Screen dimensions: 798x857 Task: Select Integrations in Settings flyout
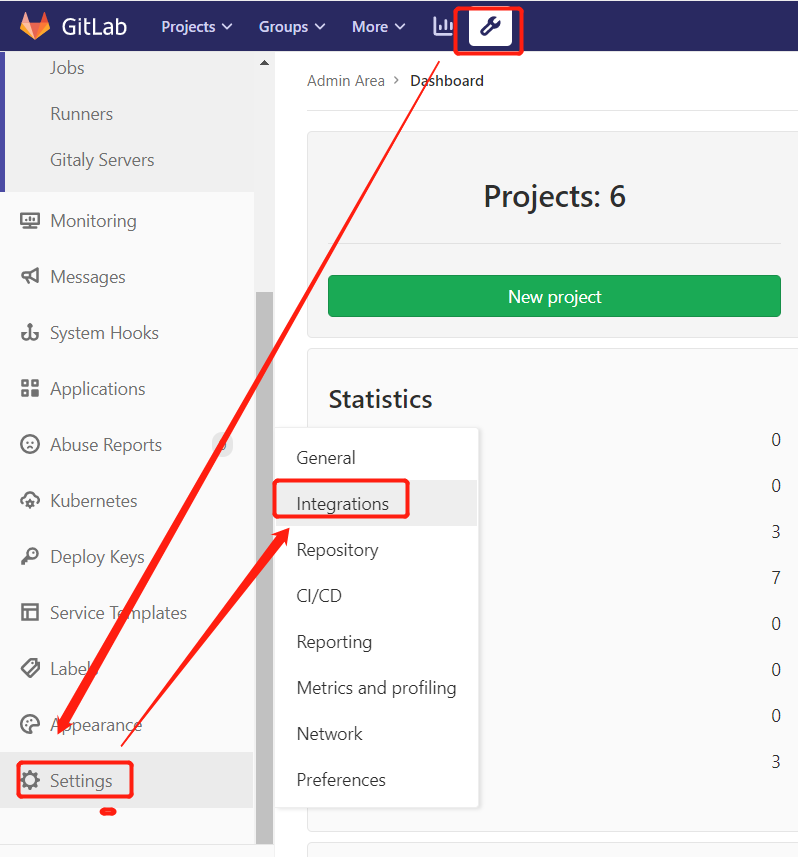pos(376,503)
